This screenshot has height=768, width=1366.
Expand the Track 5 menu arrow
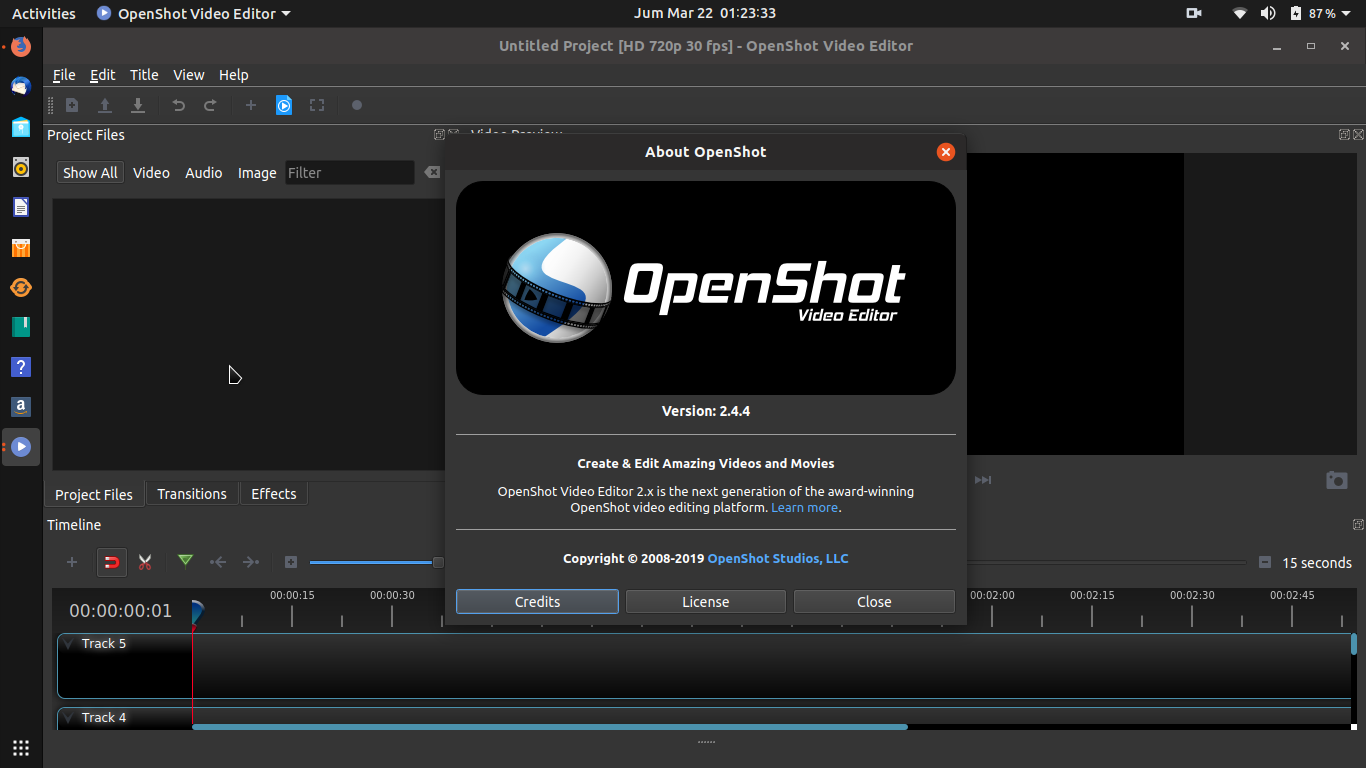pyautogui.click(x=69, y=644)
